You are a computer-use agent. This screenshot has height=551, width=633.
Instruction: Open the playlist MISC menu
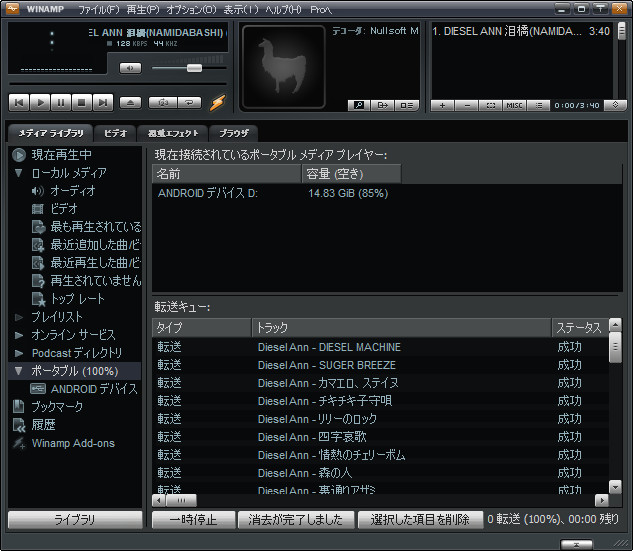[514, 105]
